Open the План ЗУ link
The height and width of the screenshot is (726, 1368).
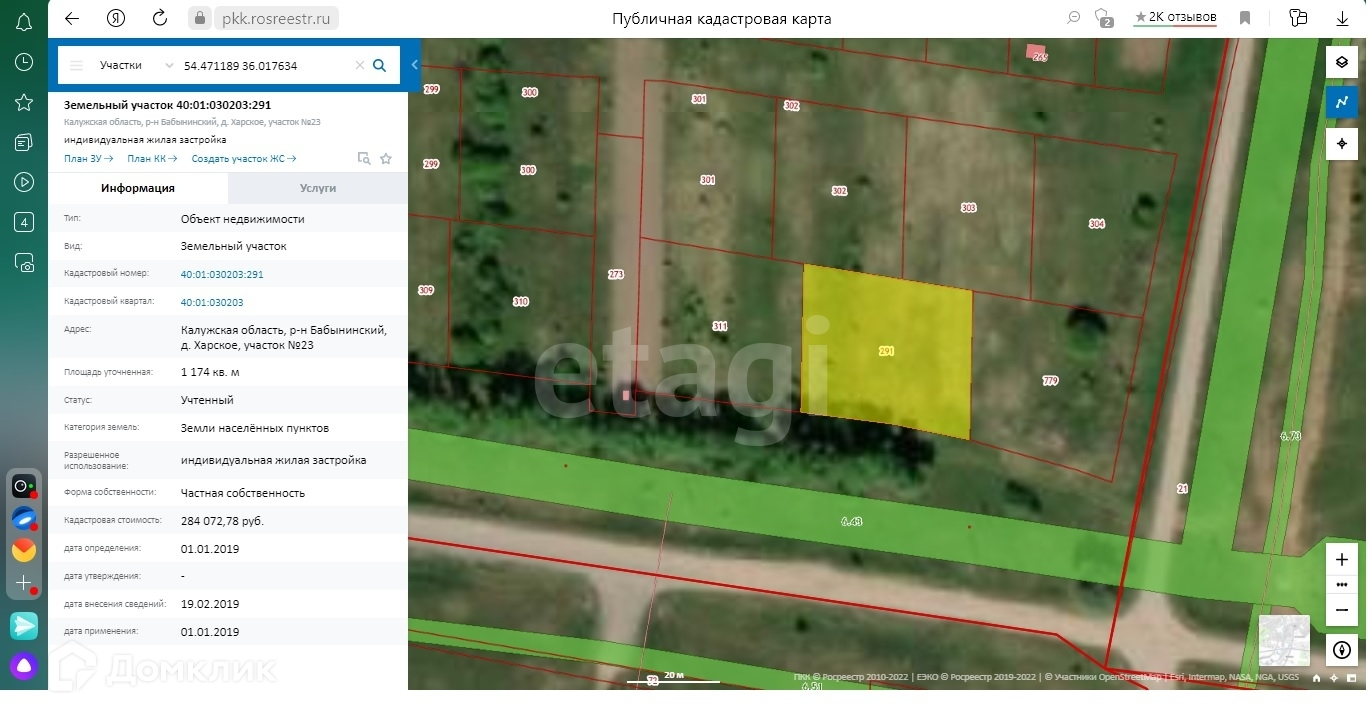tap(88, 158)
